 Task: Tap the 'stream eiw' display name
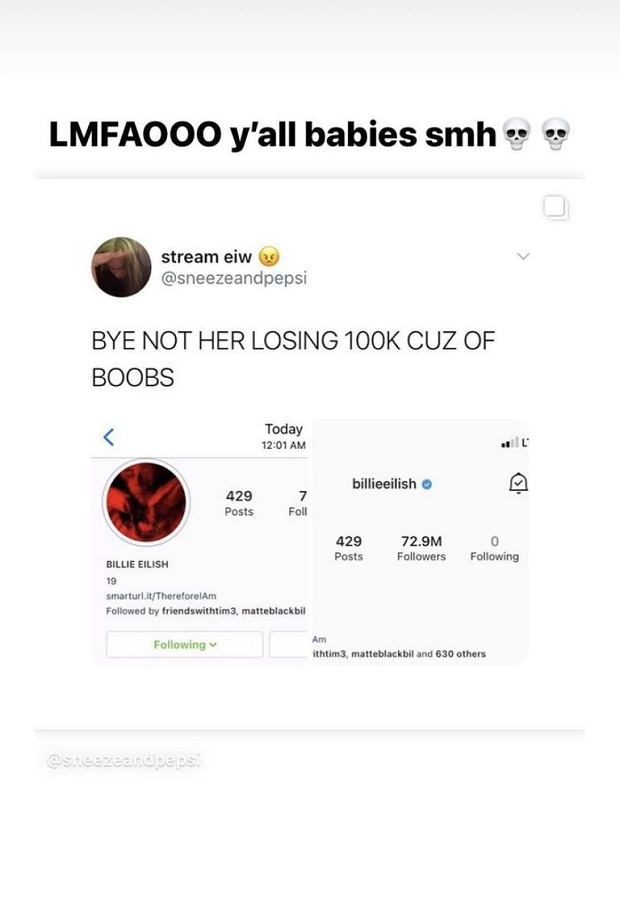[x=206, y=257]
